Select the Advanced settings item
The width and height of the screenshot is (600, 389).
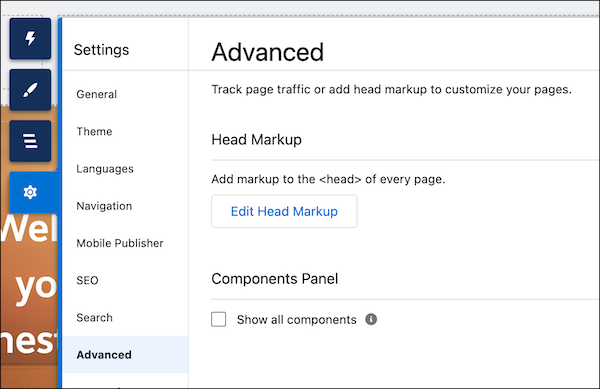click(126, 355)
